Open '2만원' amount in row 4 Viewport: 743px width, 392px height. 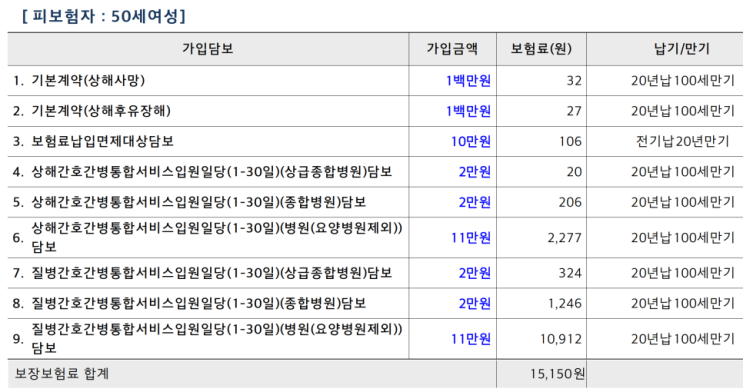coord(474,172)
